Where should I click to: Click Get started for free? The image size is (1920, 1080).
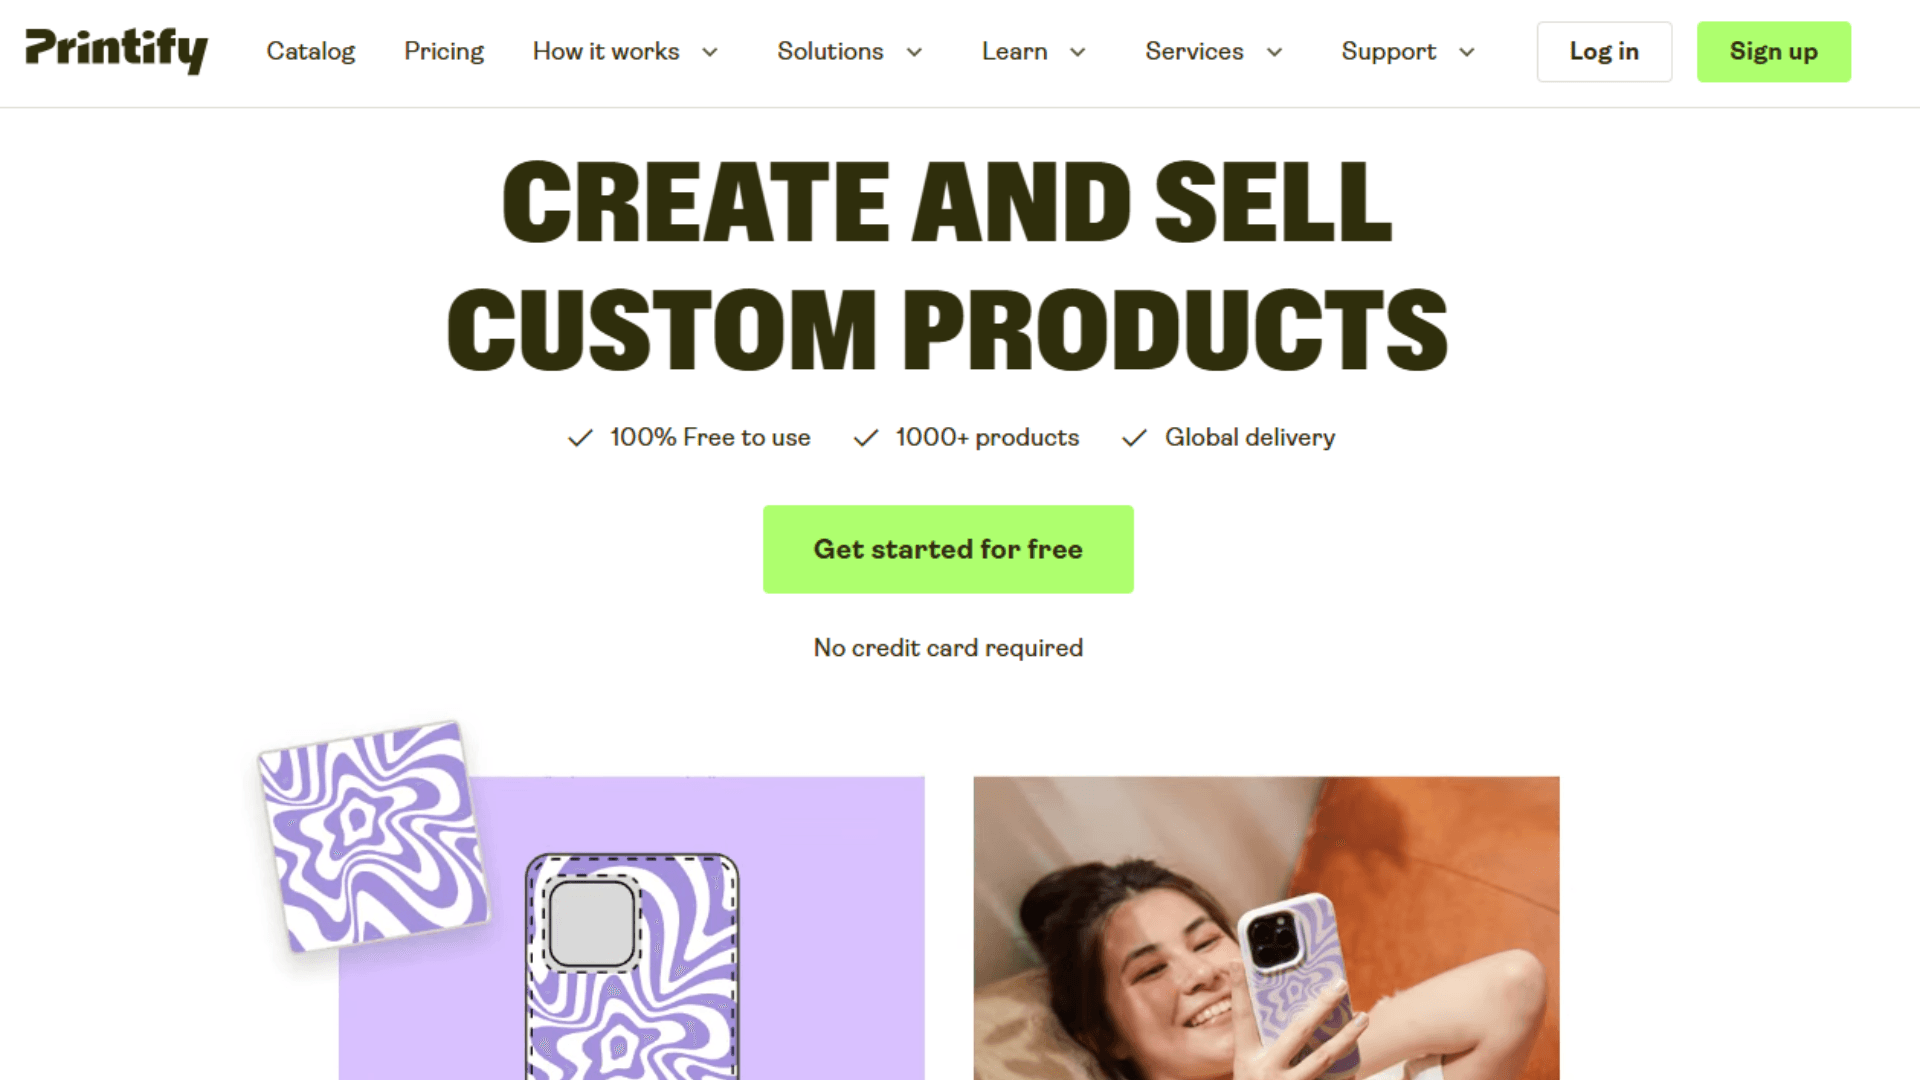(x=948, y=549)
